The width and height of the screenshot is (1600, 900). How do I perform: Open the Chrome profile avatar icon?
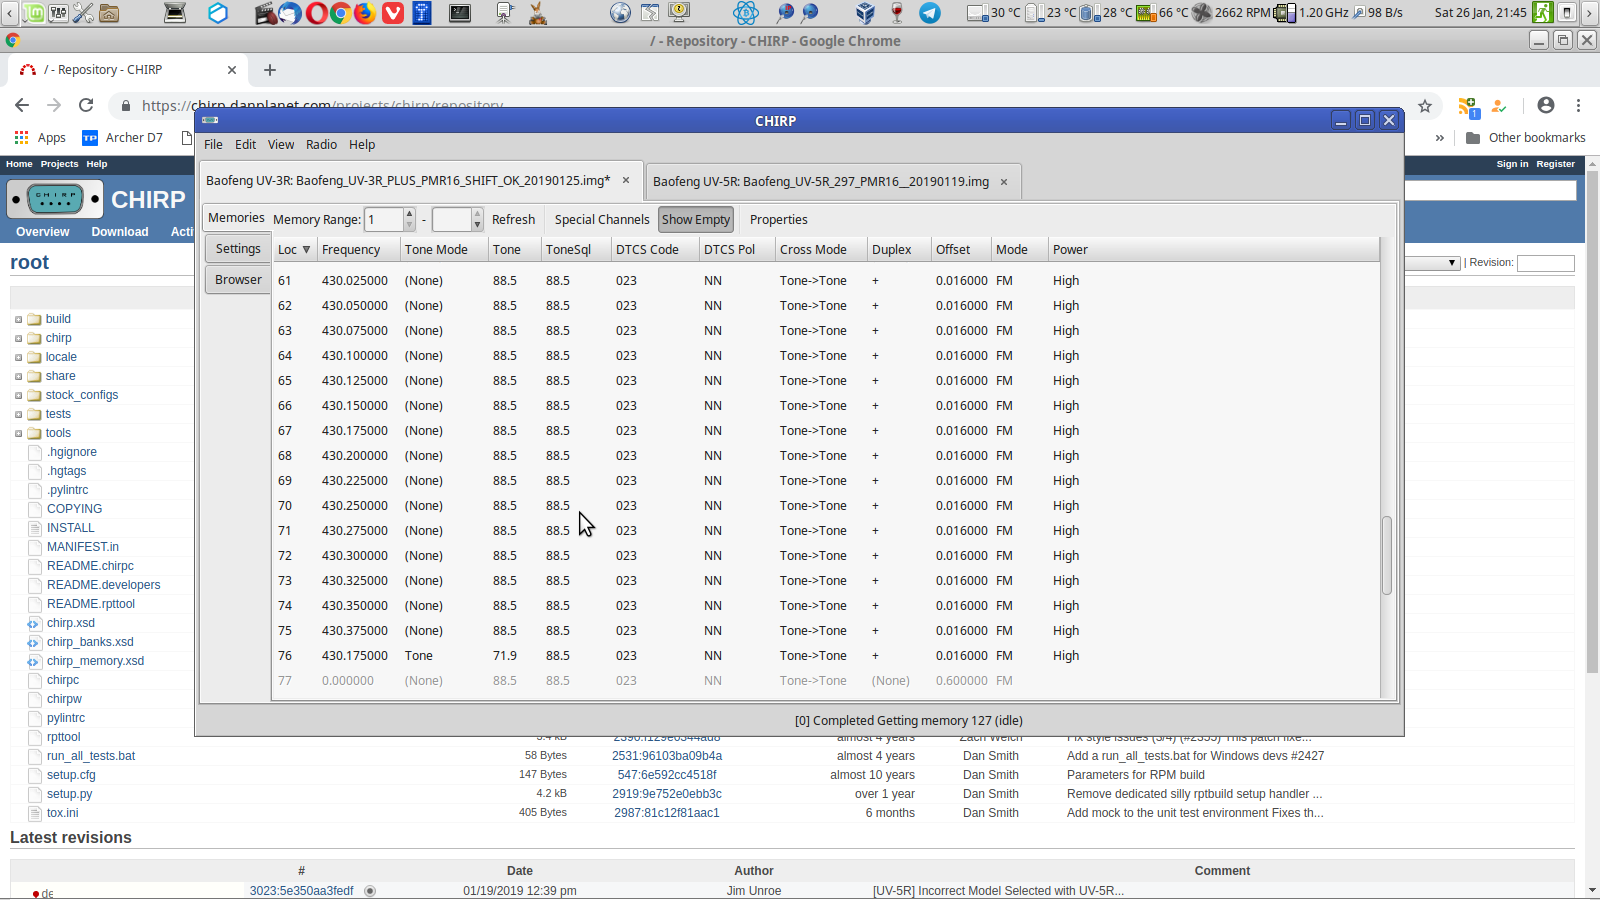(1546, 105)
